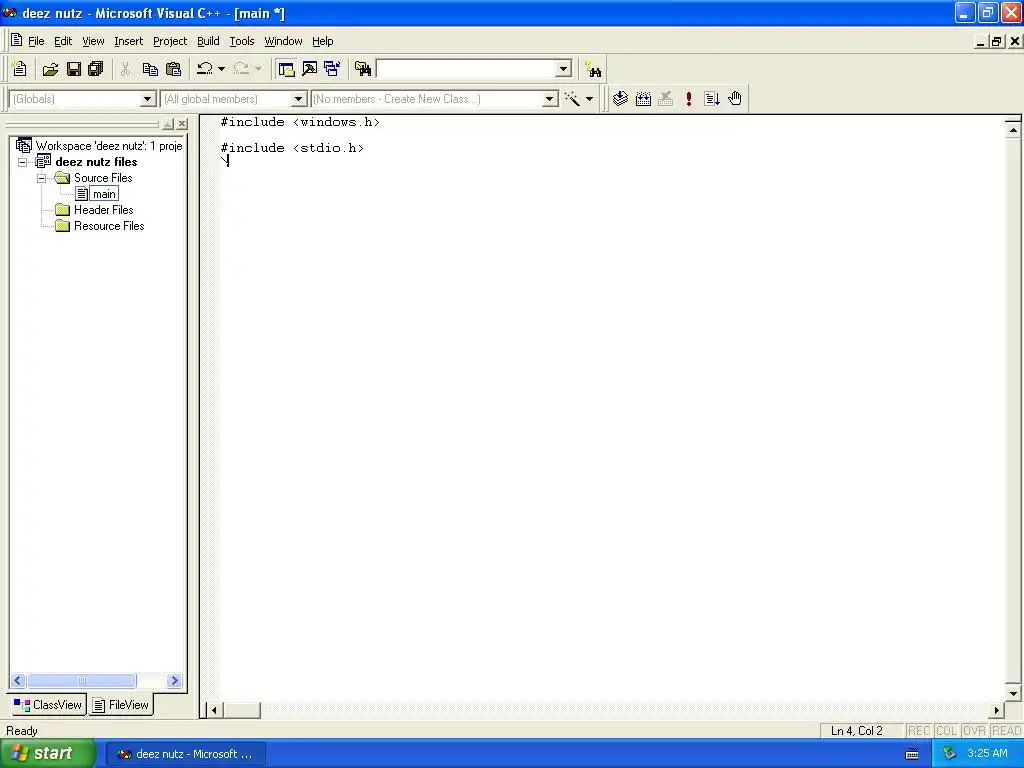Click the workspace horizontal scrollbar thumb
This screenshot has height=768, width=1024.
click(82, 680)
